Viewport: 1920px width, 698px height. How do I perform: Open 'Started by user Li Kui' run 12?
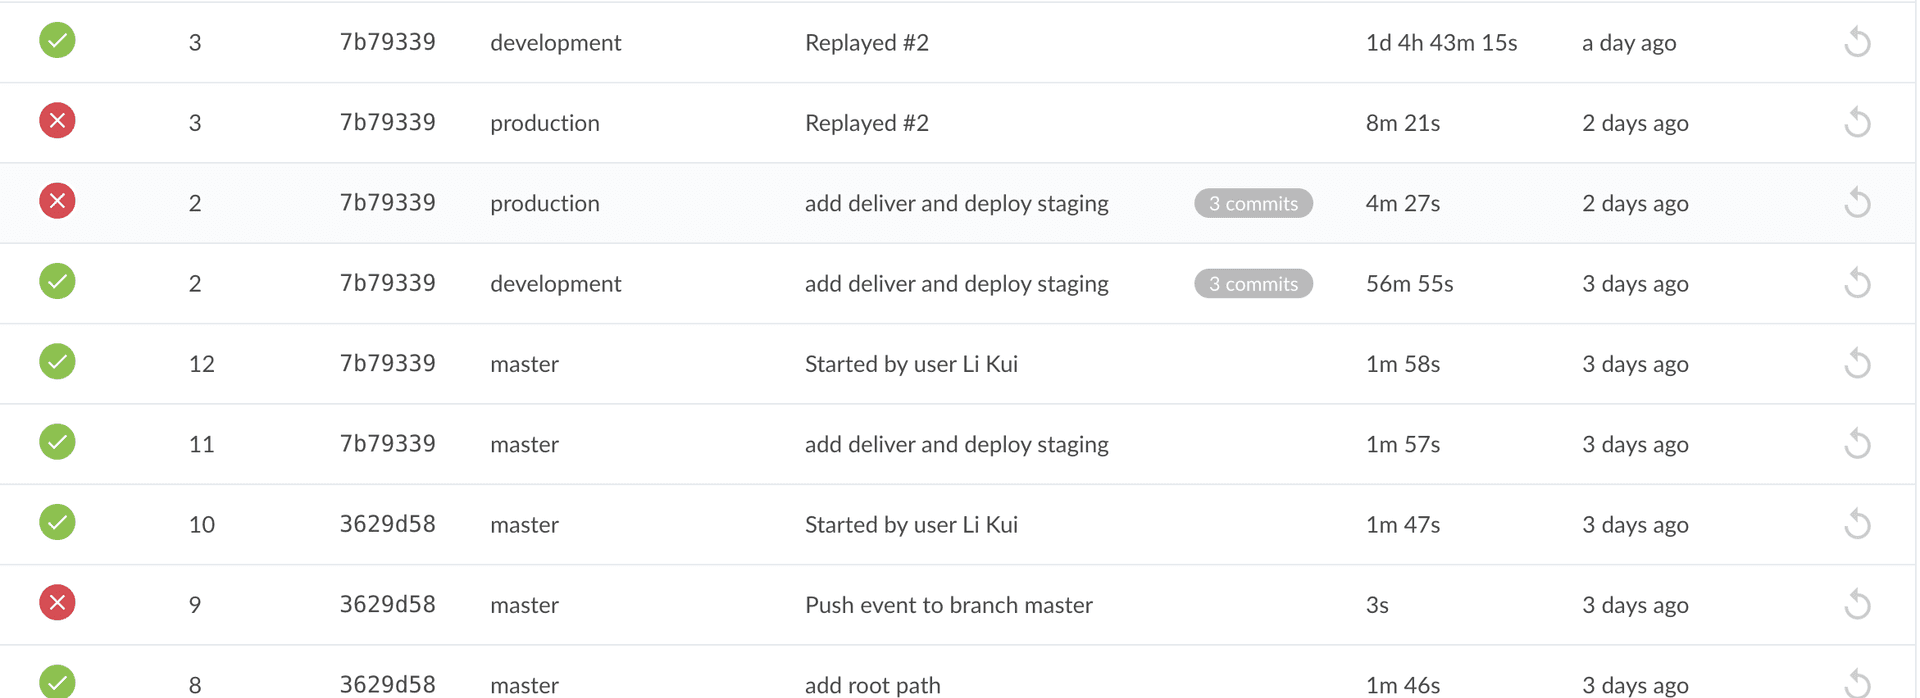pos(910,364)
